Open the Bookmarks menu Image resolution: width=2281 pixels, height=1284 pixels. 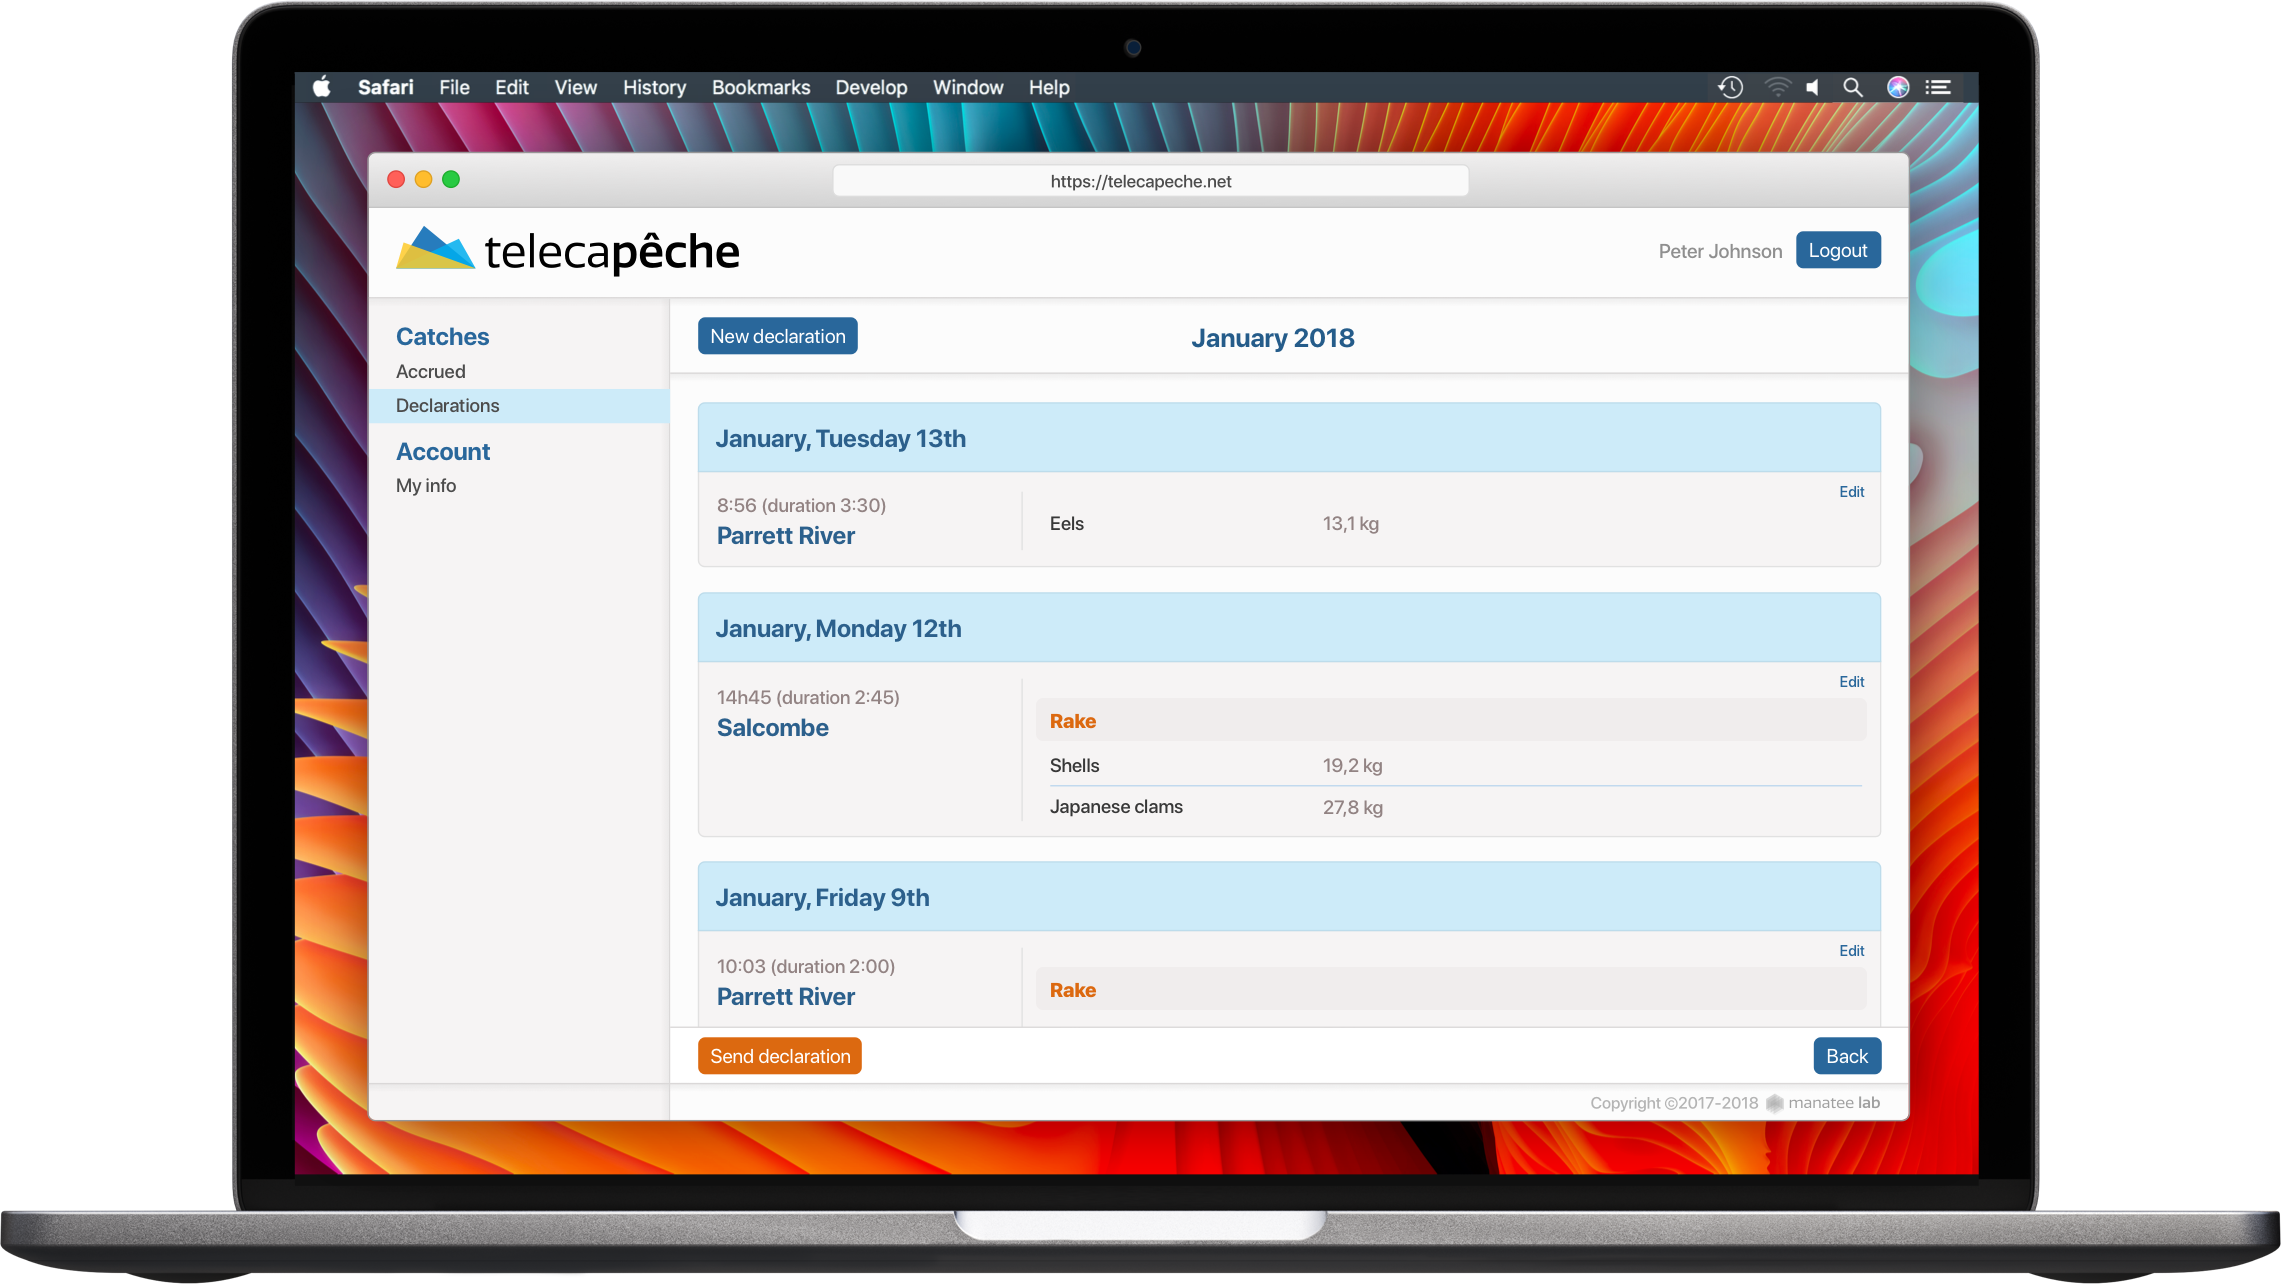coord(760,87)
